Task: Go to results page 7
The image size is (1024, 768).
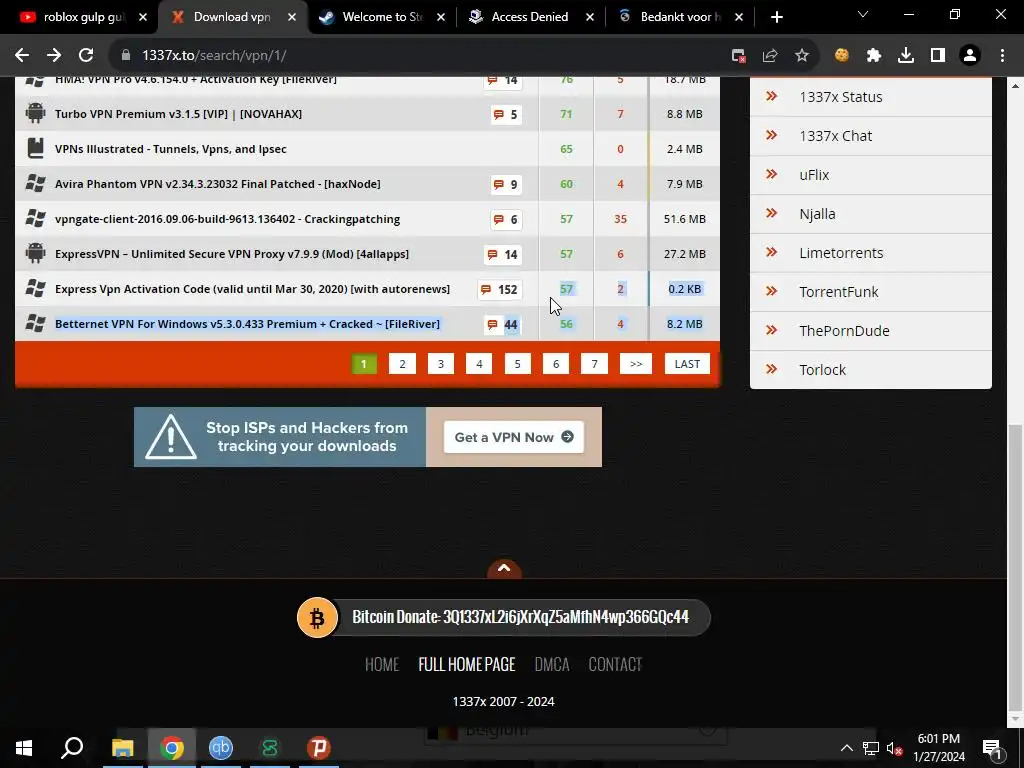Action: [594, 364]
